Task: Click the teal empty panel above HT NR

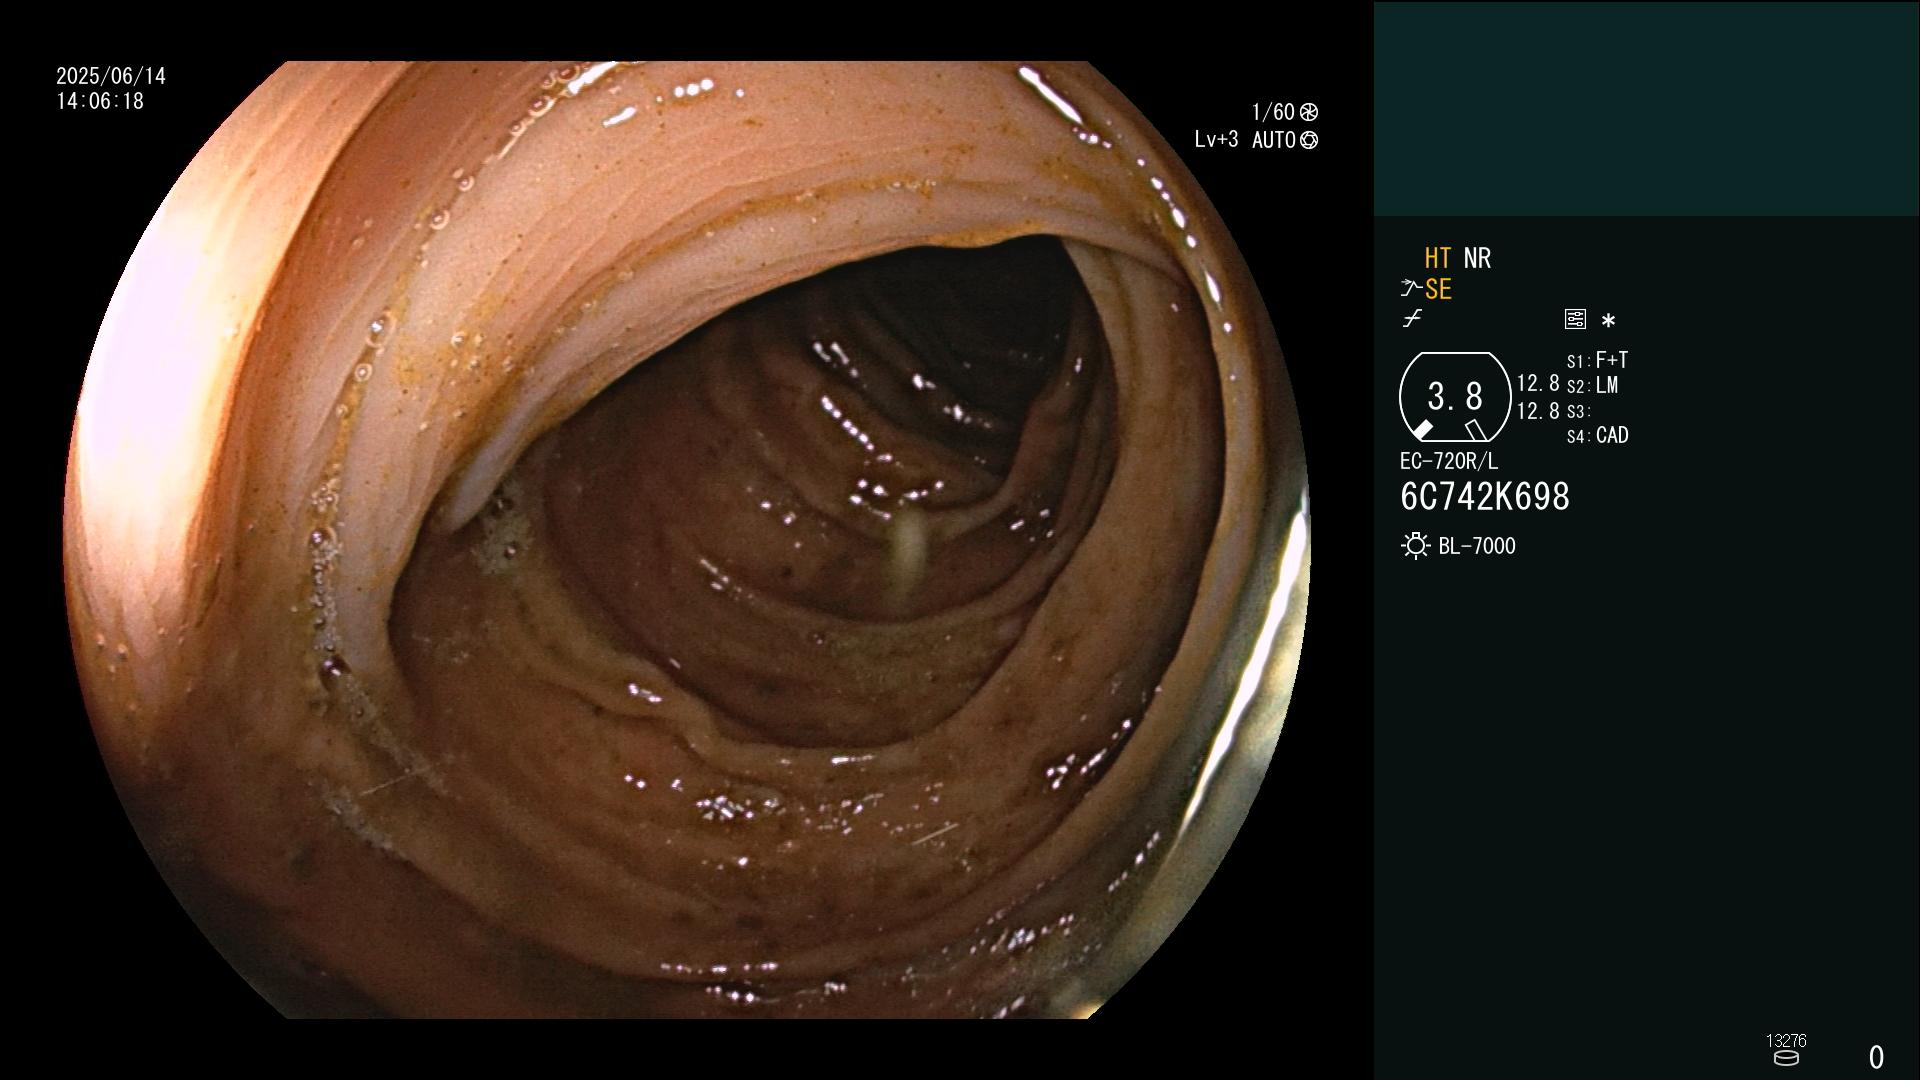Action: pos(1646,108)
